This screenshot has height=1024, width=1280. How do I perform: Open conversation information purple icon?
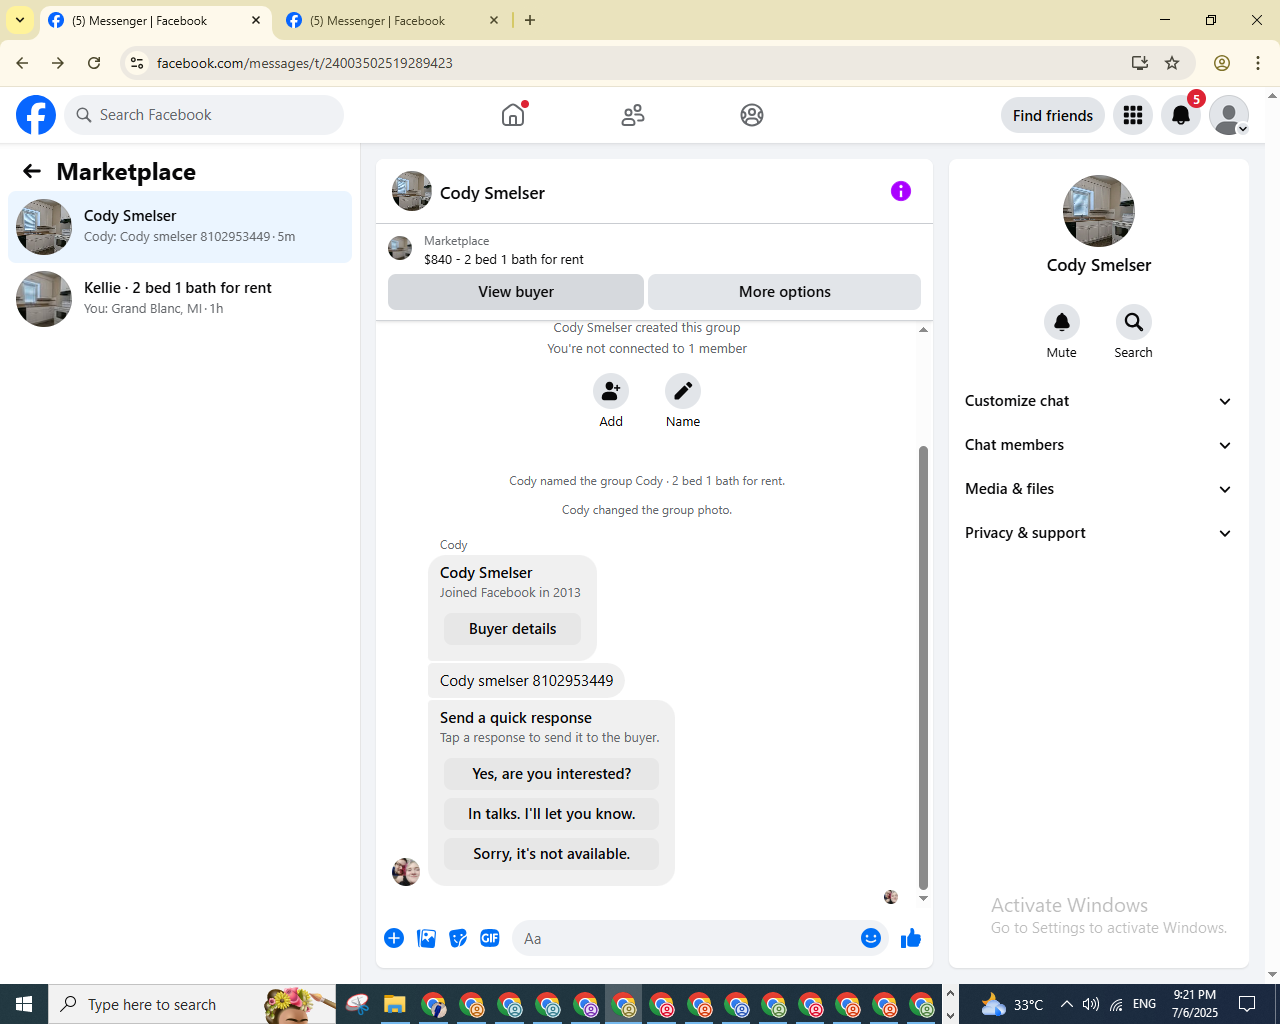(x=901, y=191)
